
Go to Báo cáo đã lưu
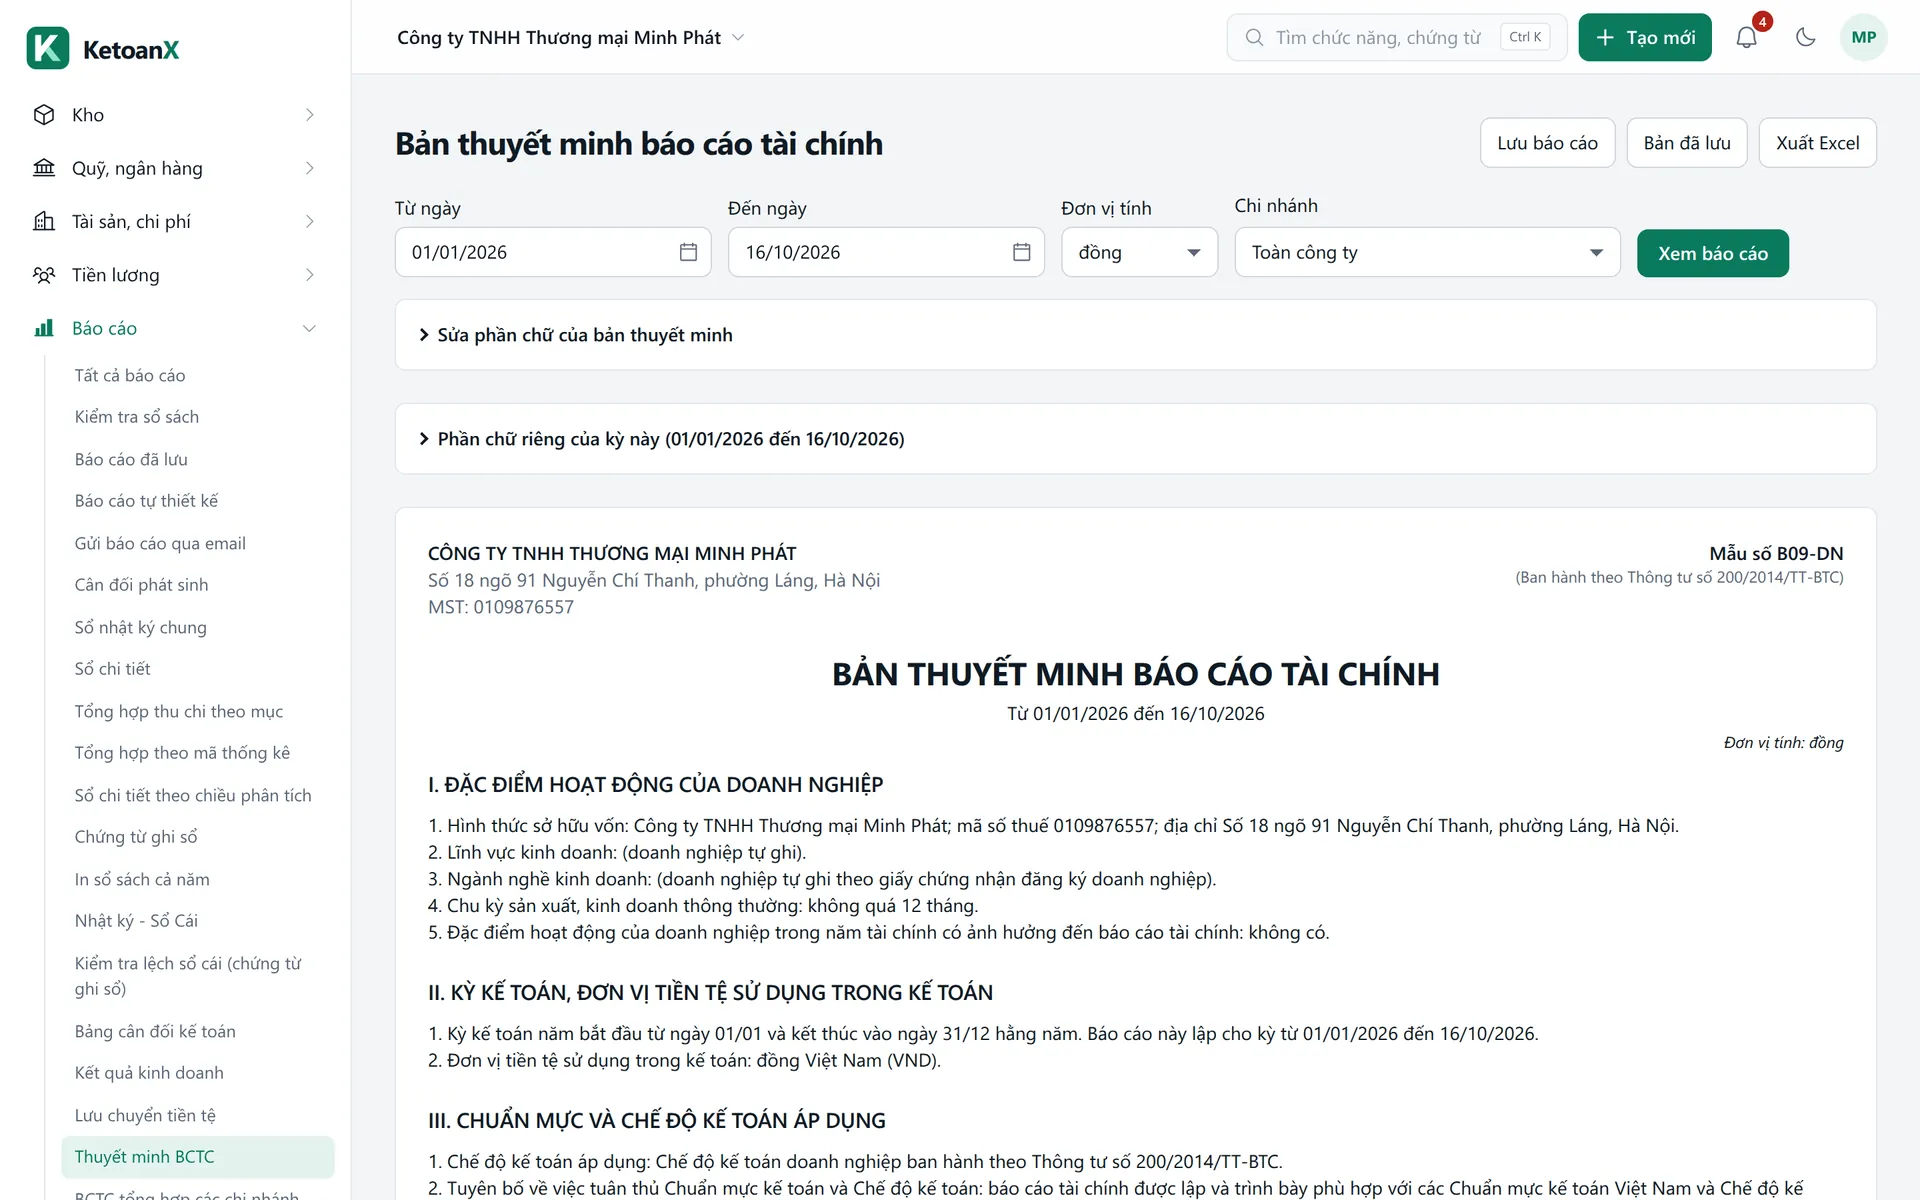point(131,459)
